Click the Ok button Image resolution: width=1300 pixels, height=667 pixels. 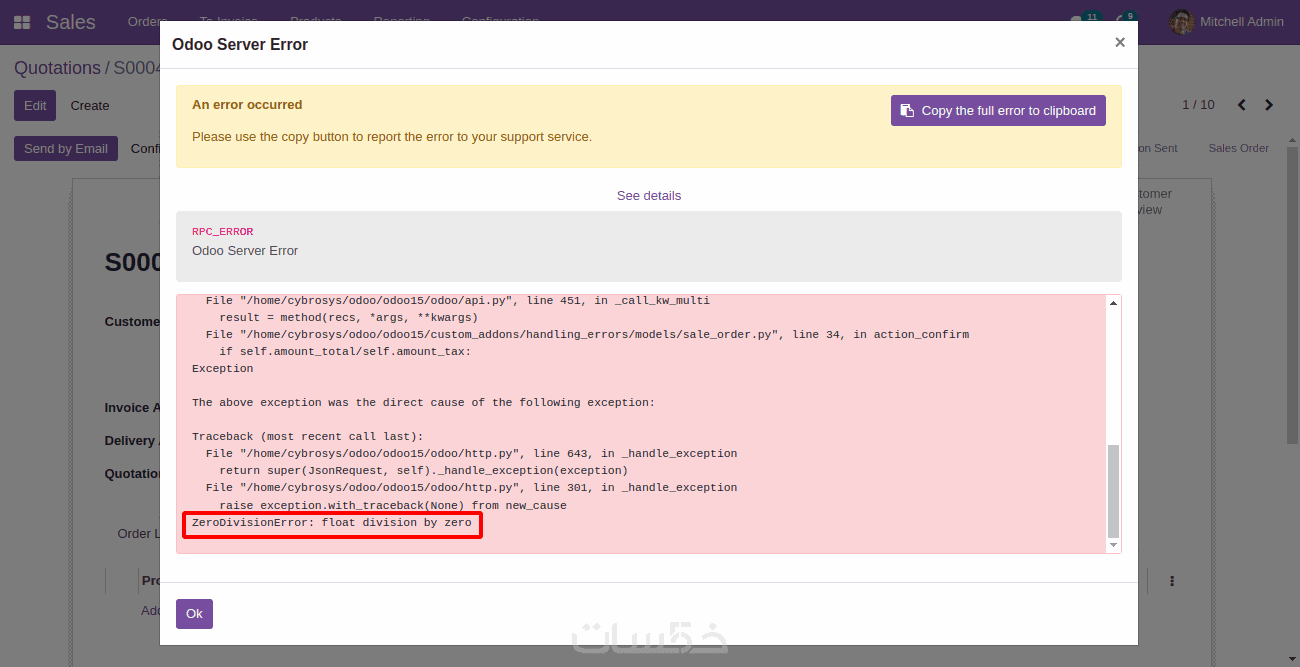194,614
